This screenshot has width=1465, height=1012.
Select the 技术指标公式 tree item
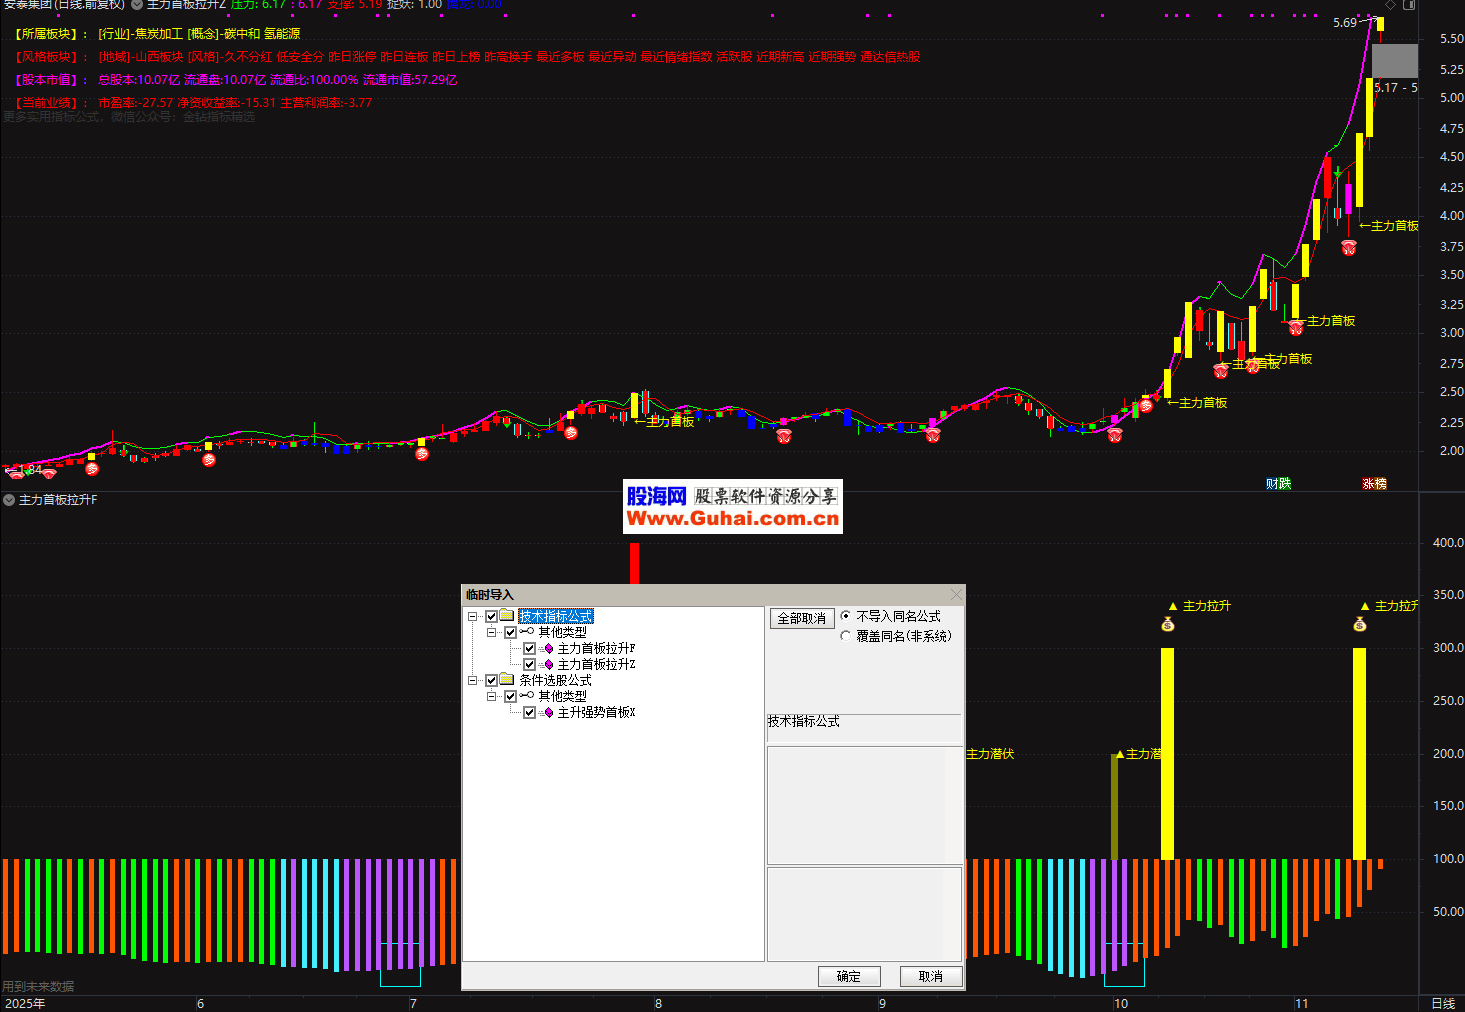click(556, 617)
